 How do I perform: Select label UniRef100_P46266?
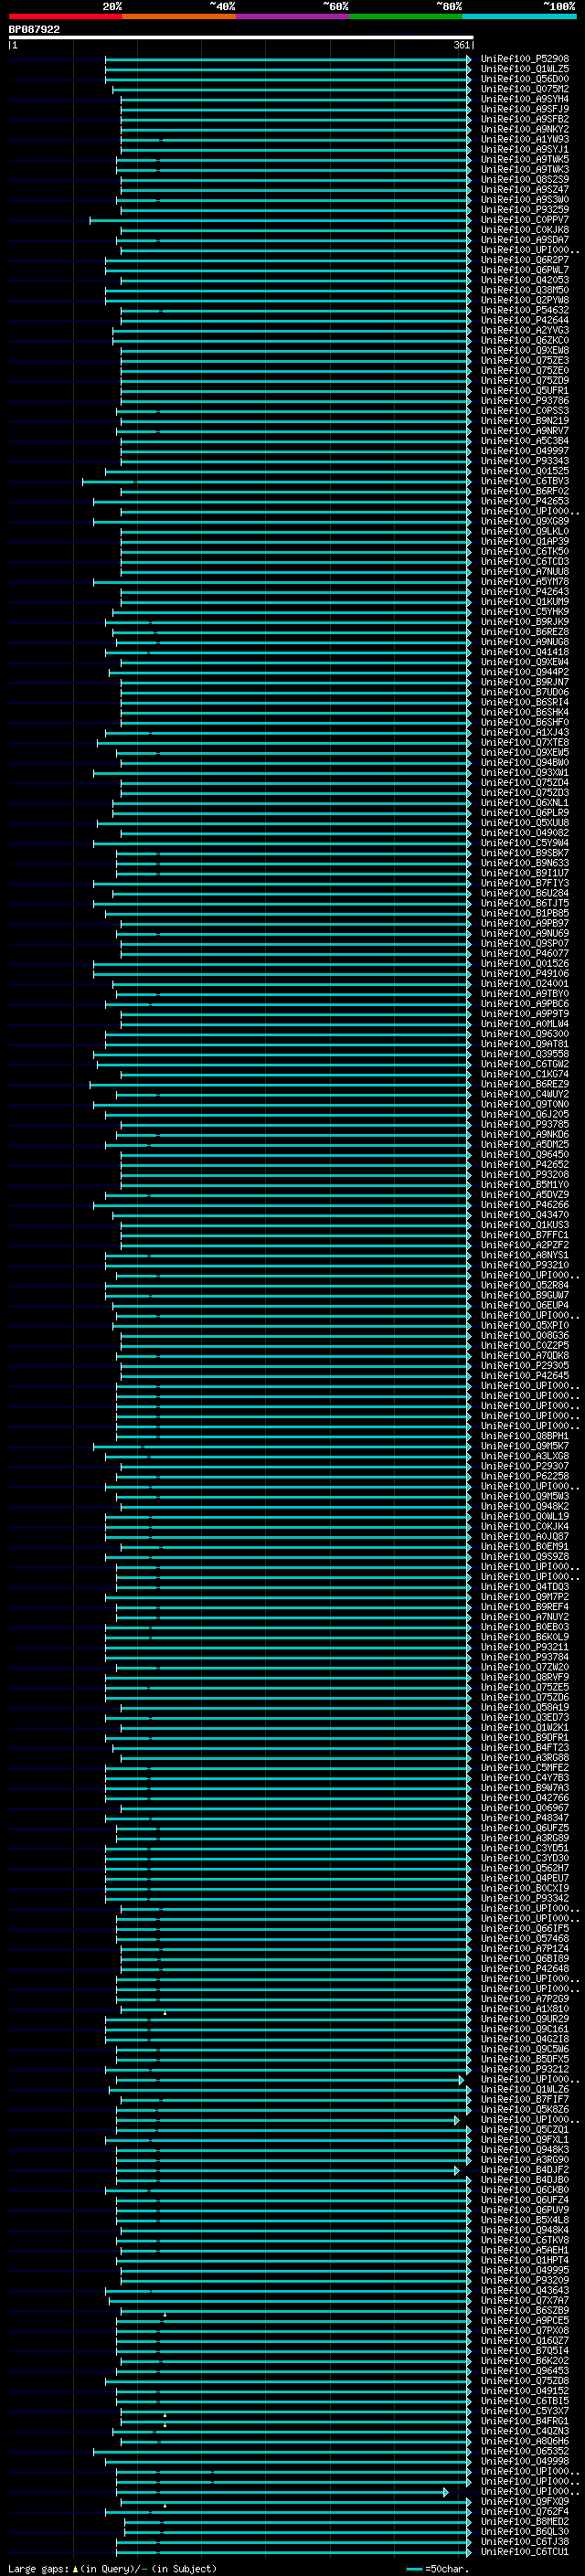tap(525, 1205)
